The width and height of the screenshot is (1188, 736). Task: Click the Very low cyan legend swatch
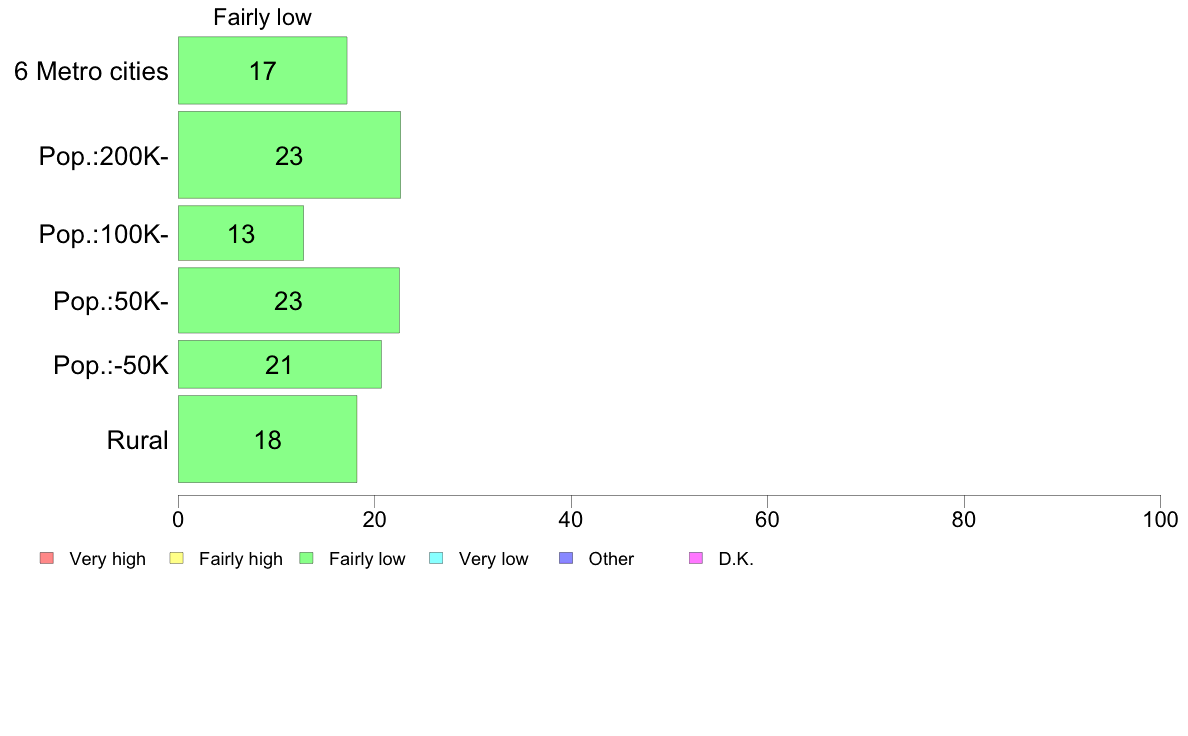coord(436,559)
